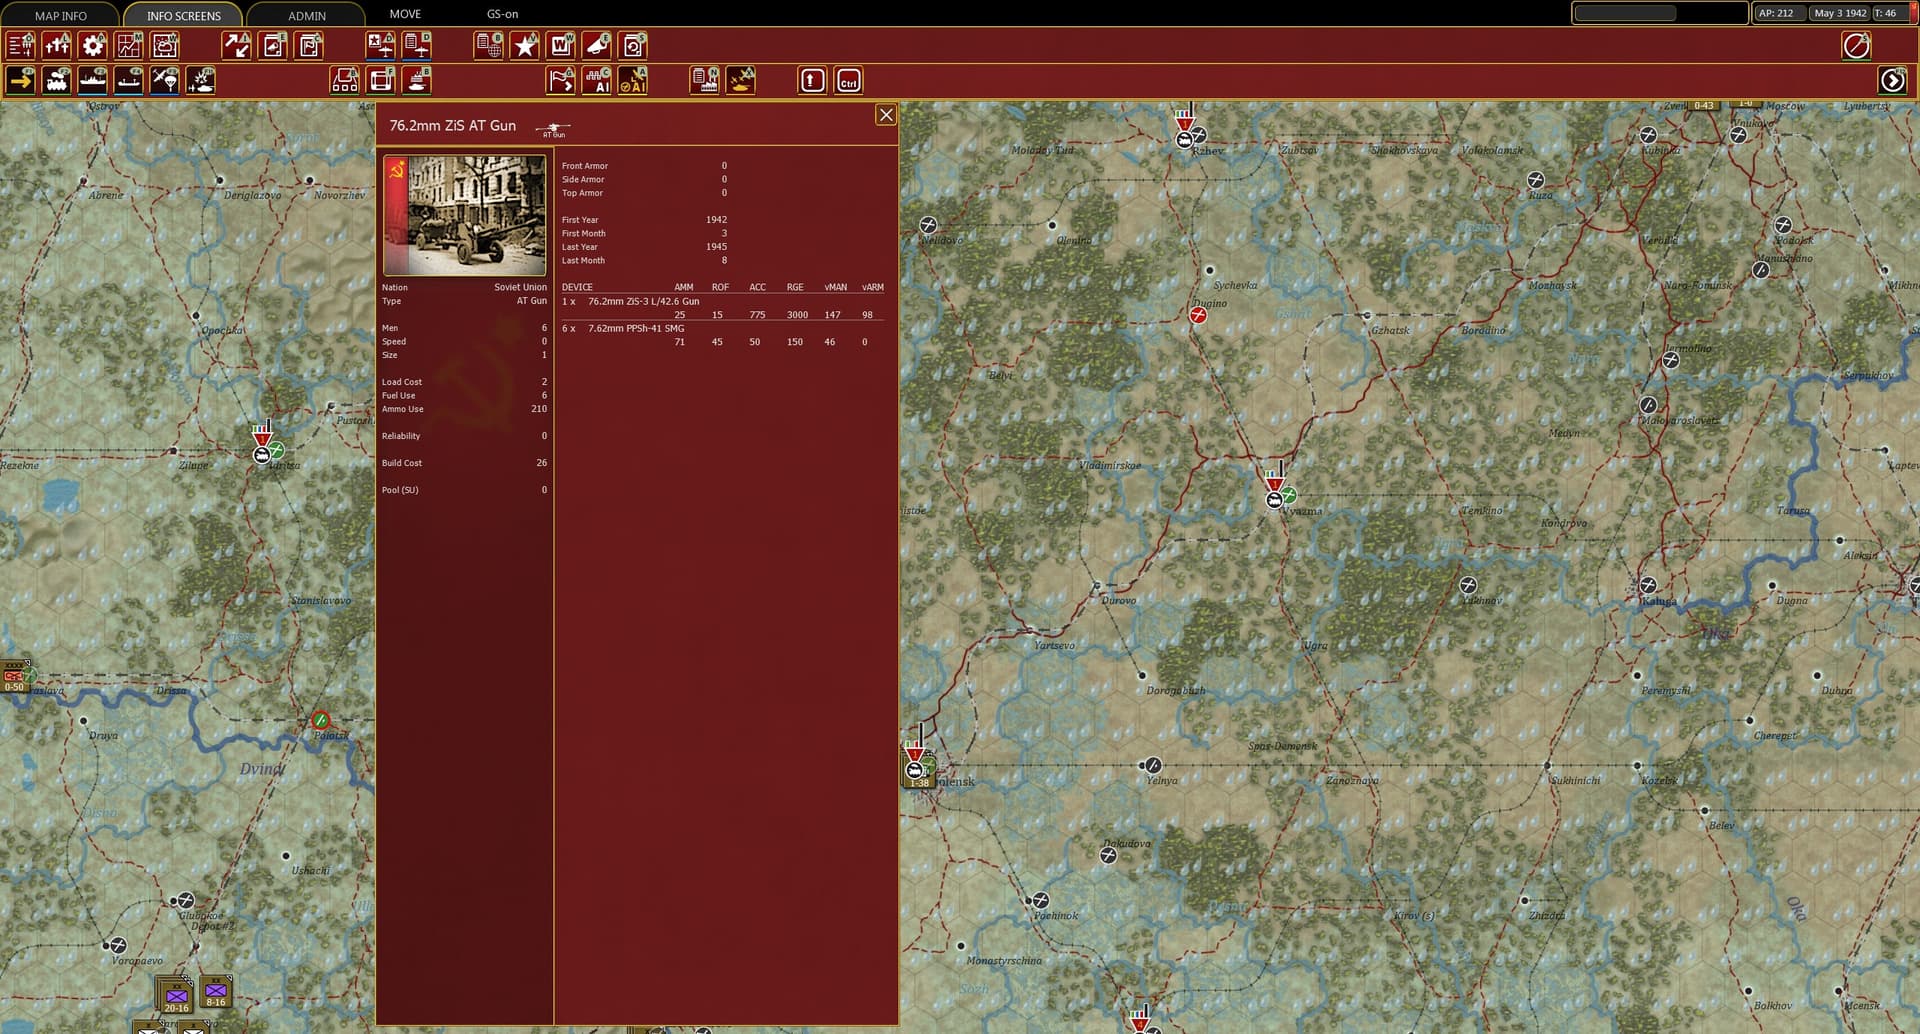This screenshot has height=1034, width=1920.
Task: Select the naval transport ship mode icon
Action: (93, 81)
